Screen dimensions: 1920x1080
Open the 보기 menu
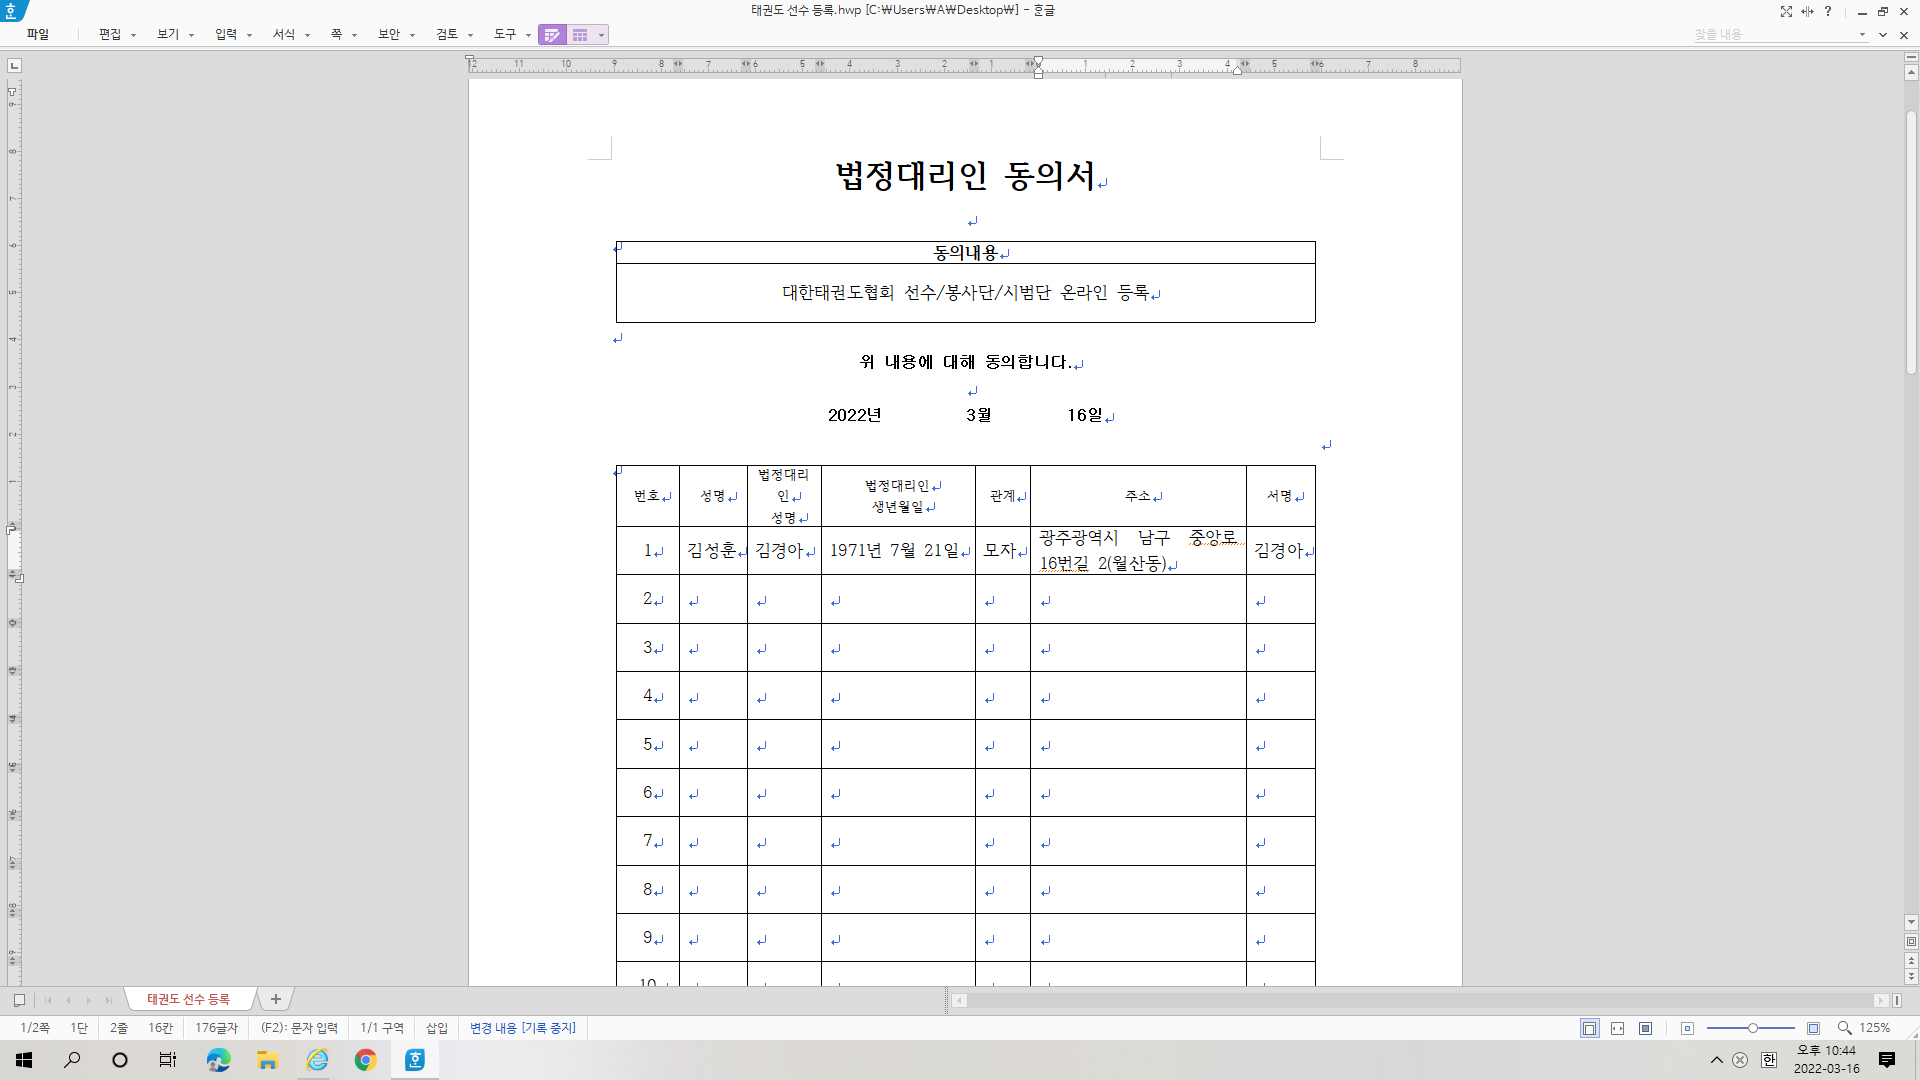[168, 34]
